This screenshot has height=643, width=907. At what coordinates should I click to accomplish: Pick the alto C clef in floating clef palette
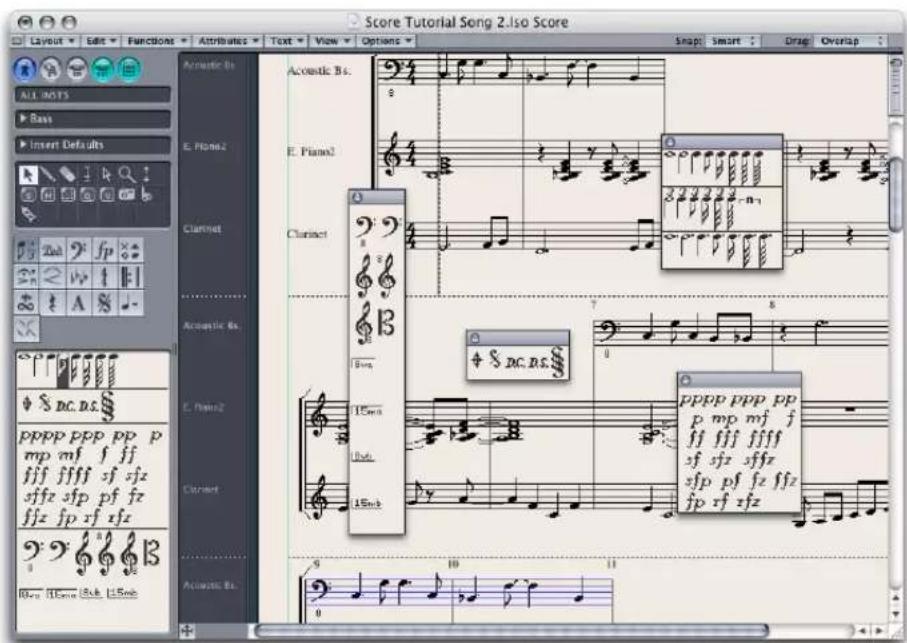pos(386,323)
